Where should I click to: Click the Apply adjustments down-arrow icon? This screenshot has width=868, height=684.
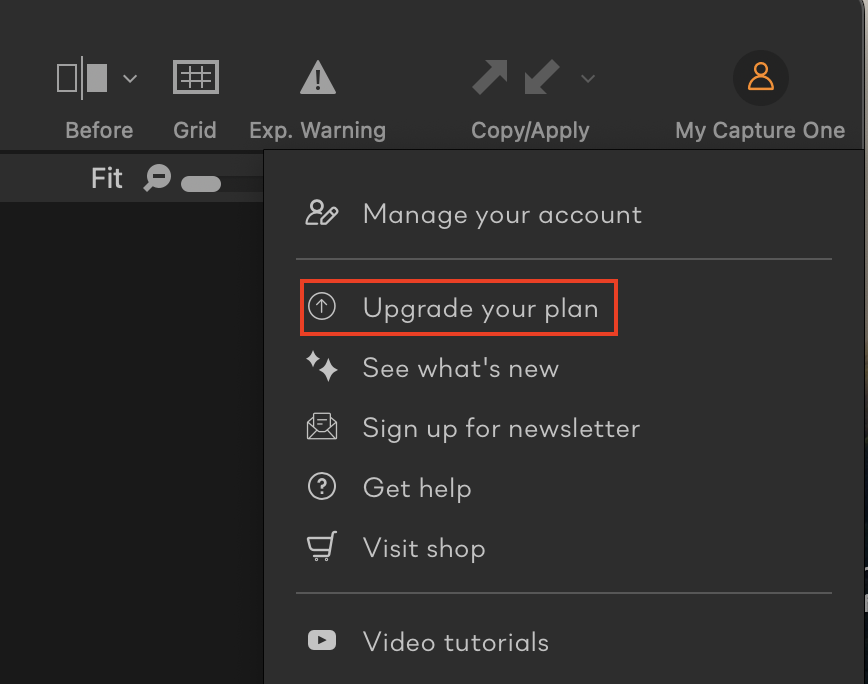[542, 77]
